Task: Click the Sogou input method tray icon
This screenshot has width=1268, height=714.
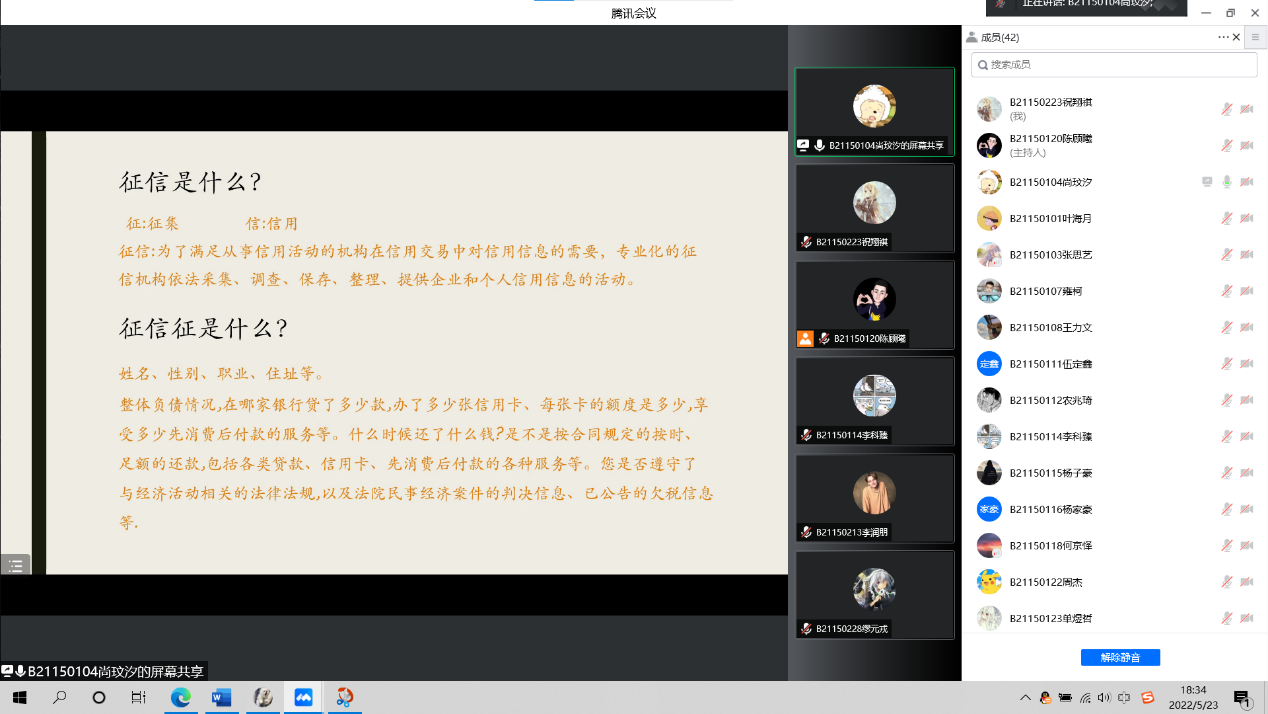Action: [x=1148, y=697]
